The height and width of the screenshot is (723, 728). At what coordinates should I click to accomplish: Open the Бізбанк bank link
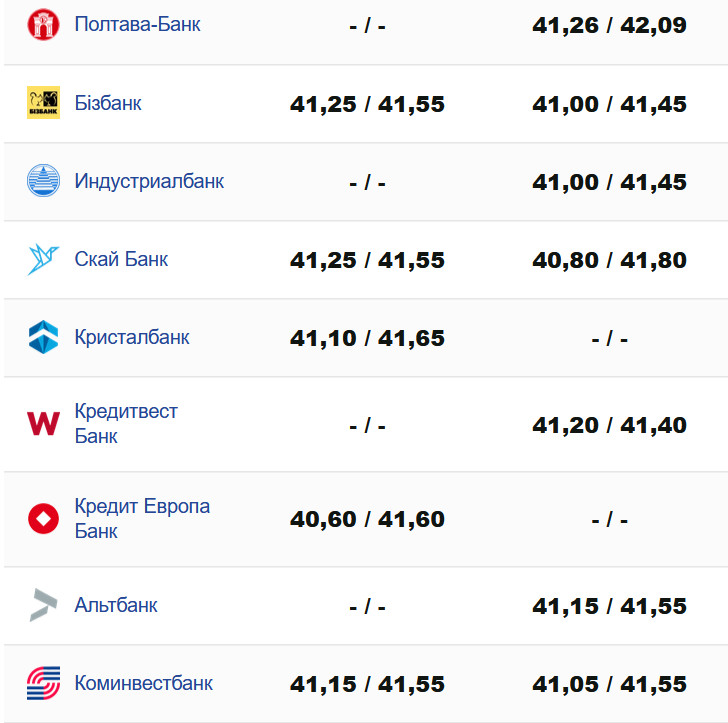pyautogui.click(x=108, y=102)
